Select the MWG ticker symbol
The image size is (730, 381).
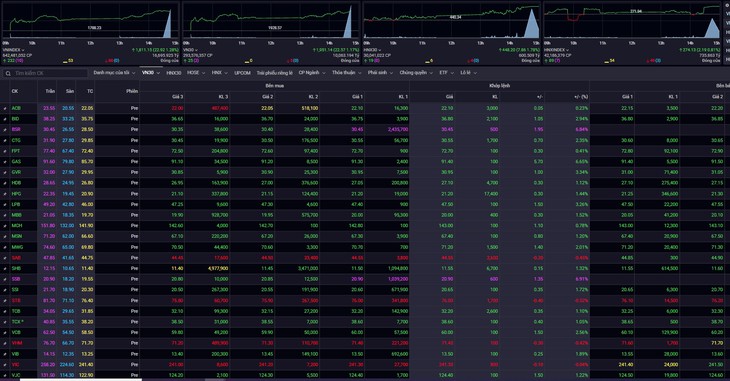pos(17,247)
